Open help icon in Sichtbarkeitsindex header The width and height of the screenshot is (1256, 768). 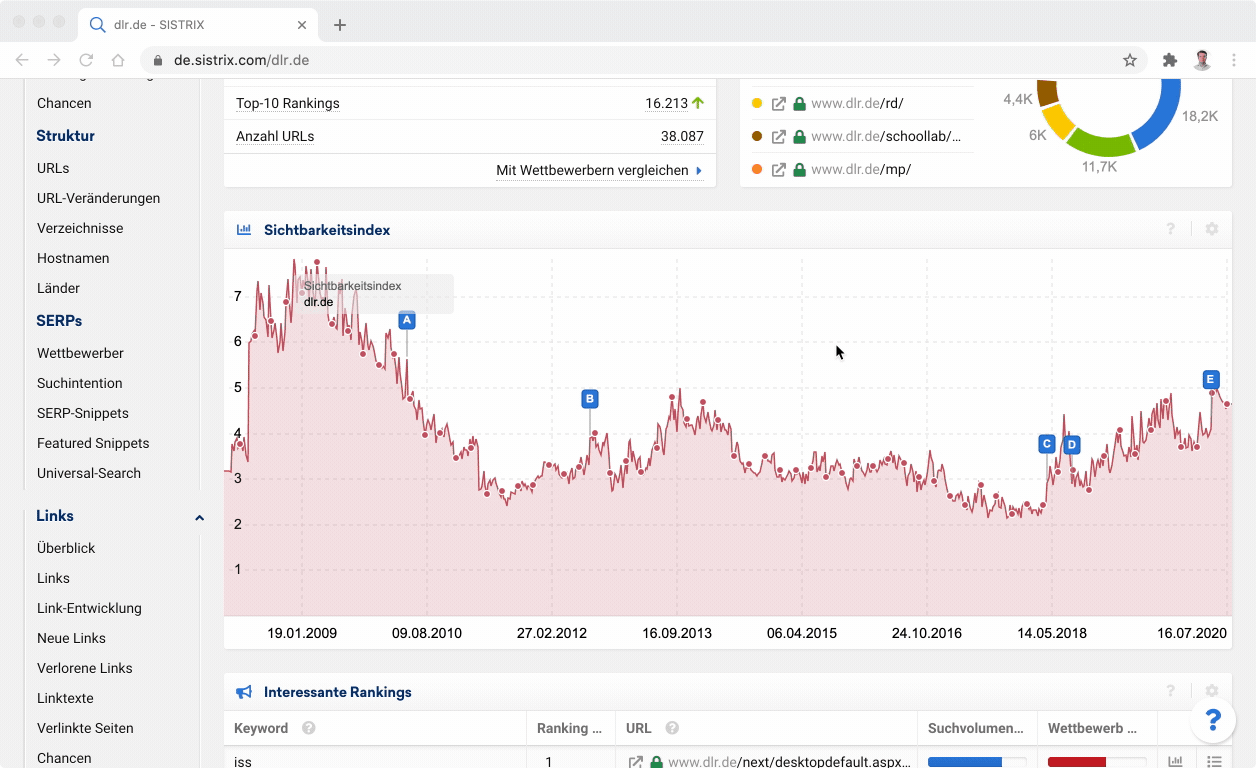pyautogui.click(x=1170, y=229)
